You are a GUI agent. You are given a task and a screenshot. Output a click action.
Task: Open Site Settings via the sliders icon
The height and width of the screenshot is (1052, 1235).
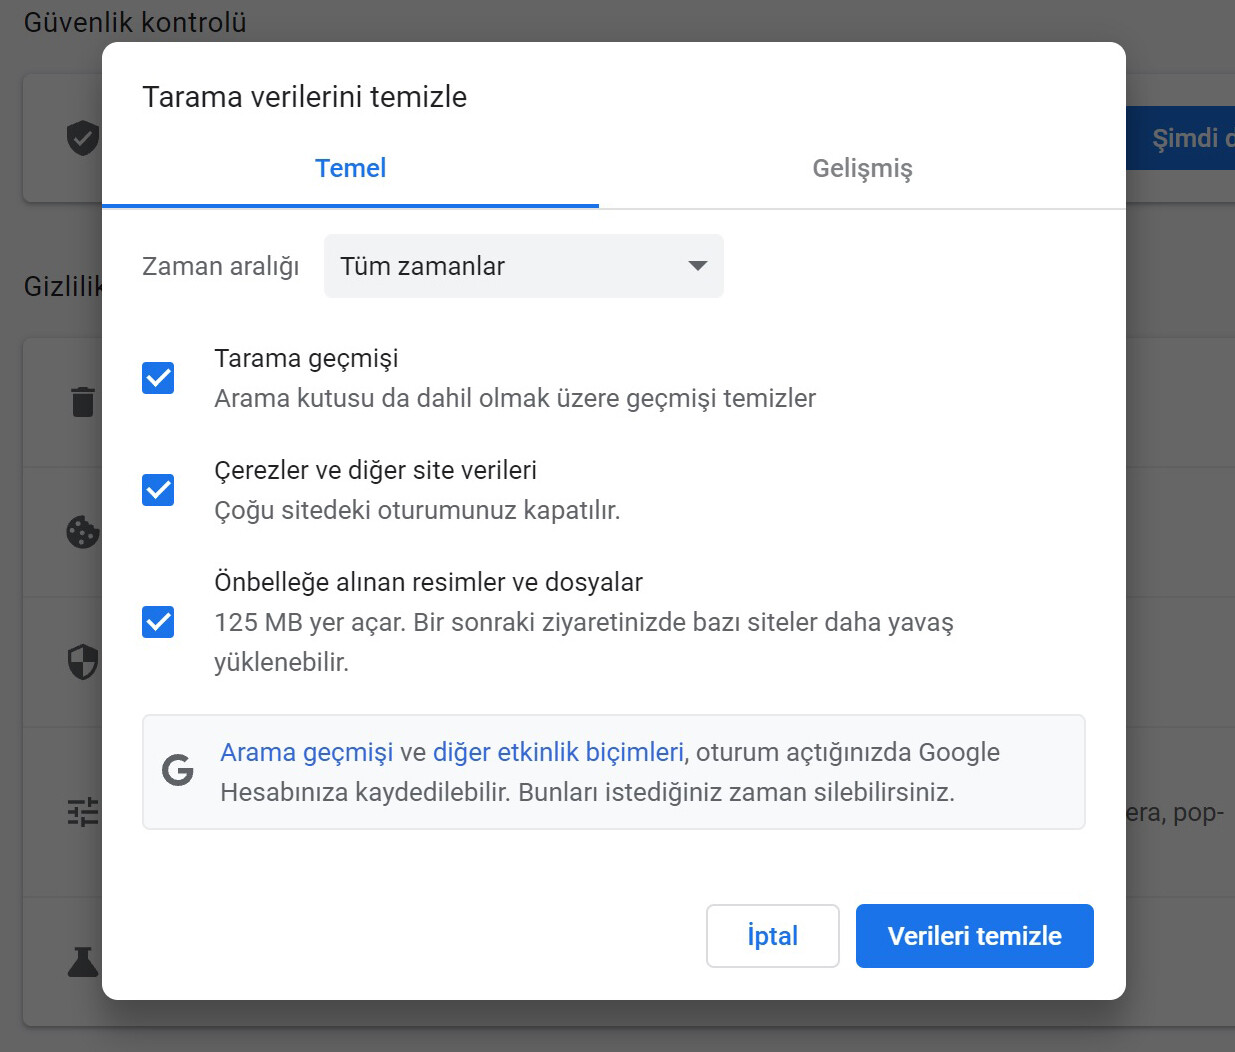(82, 812)
